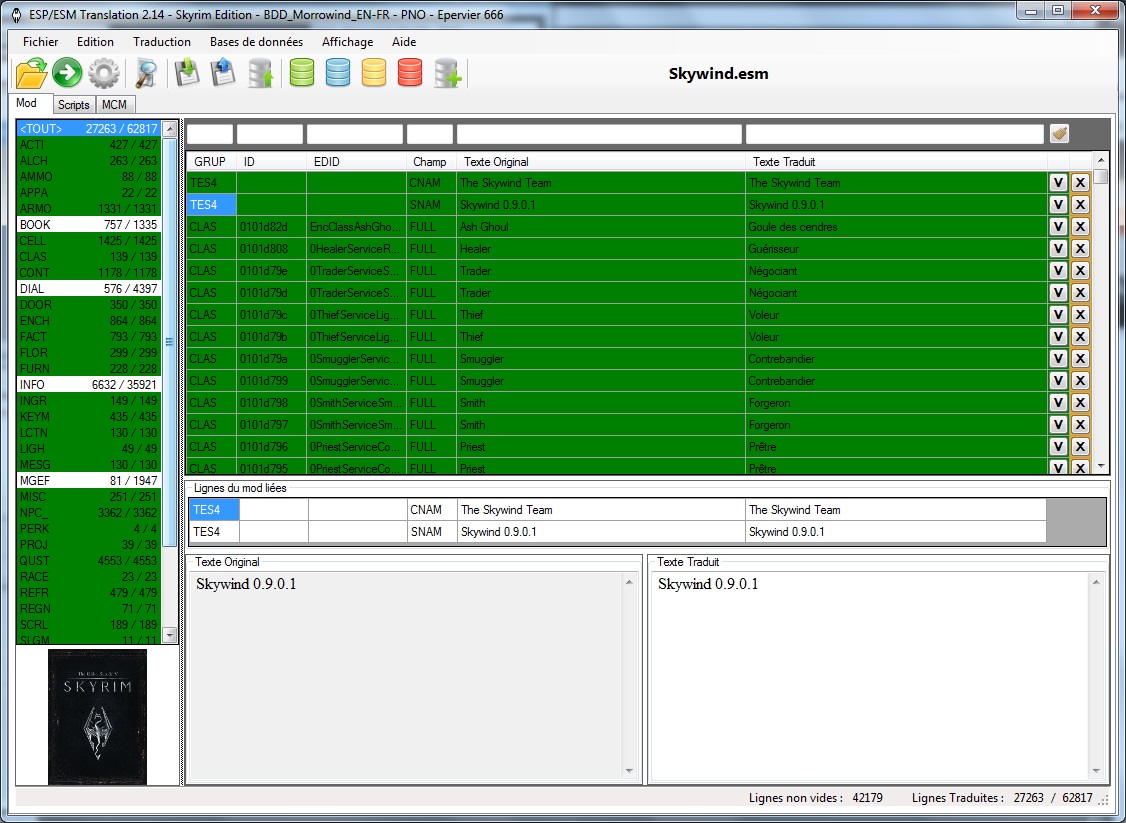Click the V button on the Healer row
The width and height of the screenshot is (1126, 823).
(1058, 248)
